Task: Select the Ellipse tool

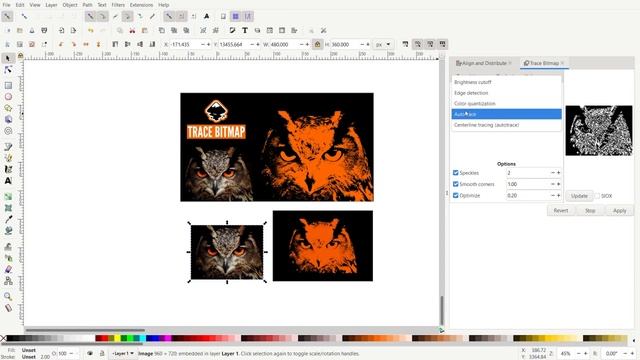Action: (x=8, y=97)
